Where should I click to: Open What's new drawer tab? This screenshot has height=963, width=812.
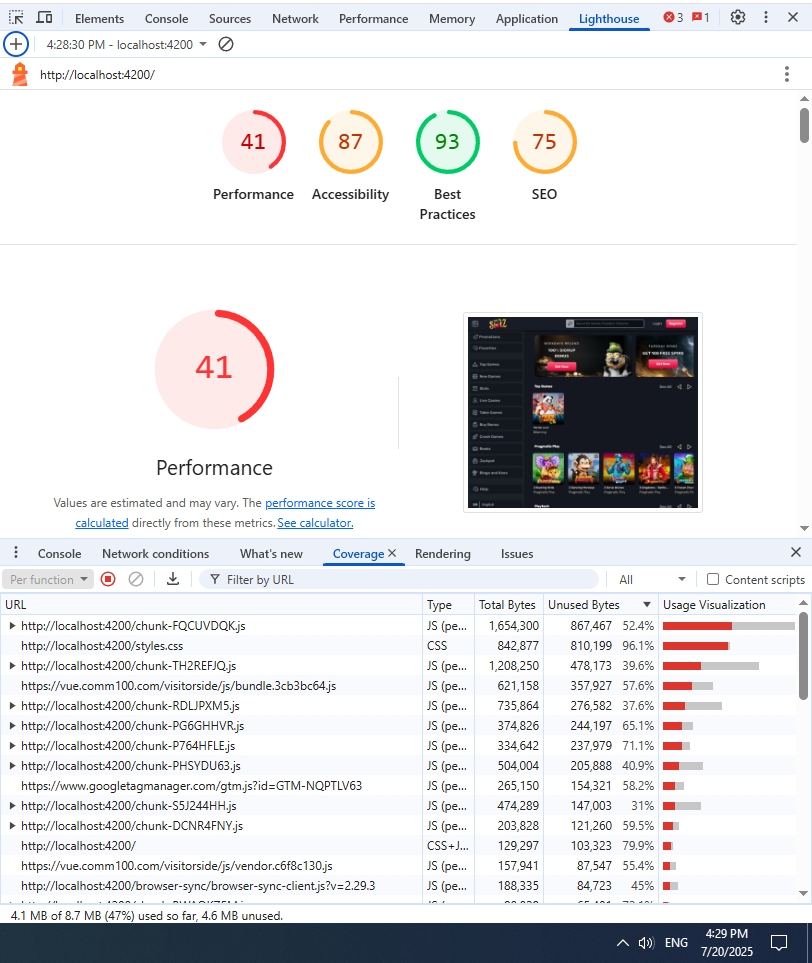click(271, 553)
